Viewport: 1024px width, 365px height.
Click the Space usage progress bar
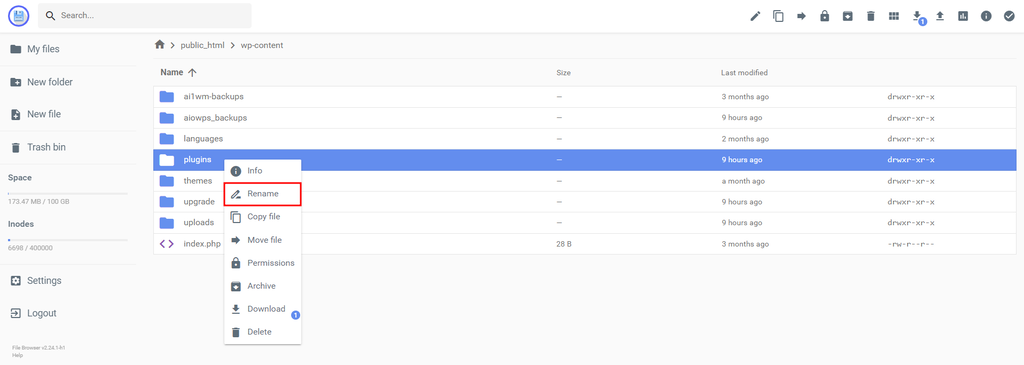coord(68,193)
